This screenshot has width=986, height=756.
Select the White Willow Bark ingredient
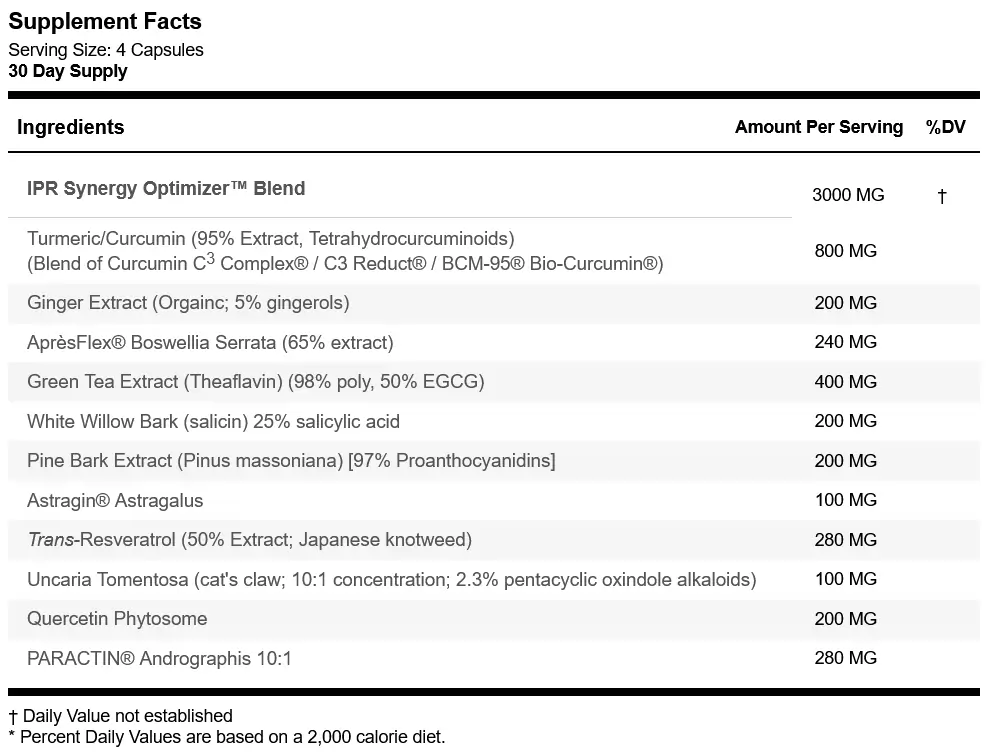[213, 421]
